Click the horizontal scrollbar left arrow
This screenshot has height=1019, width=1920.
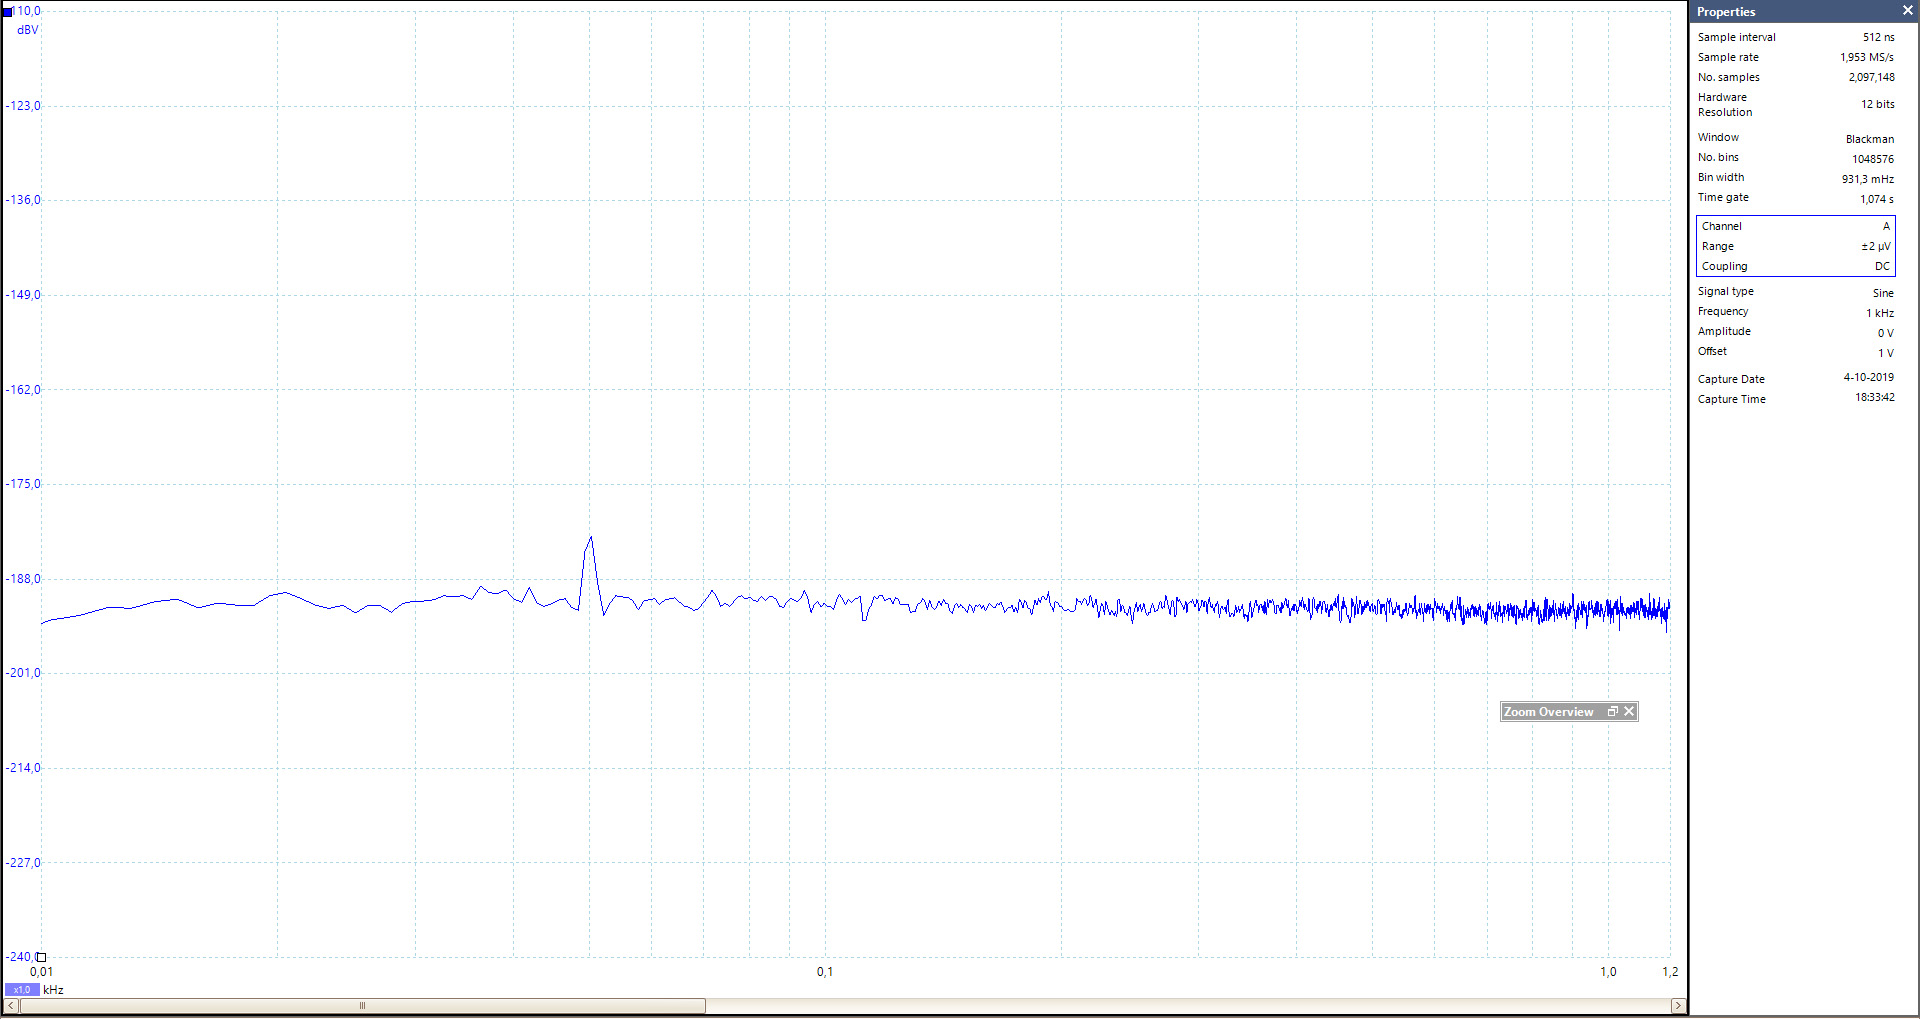11,1005
